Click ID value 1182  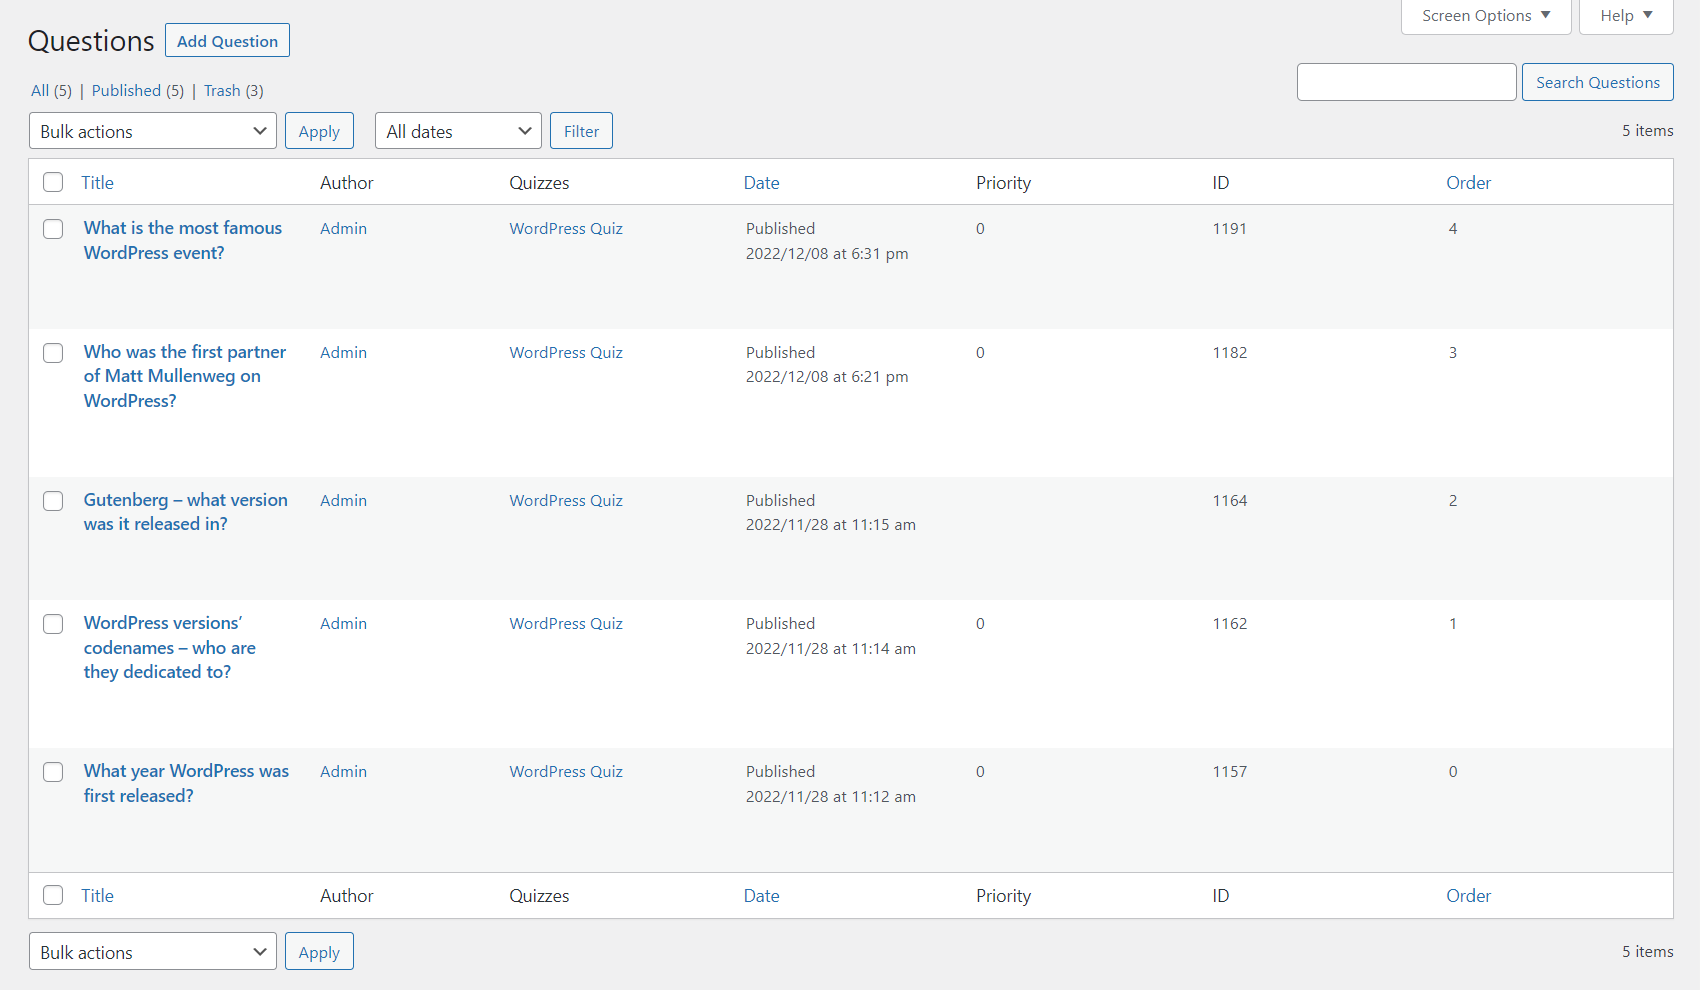1229,353
